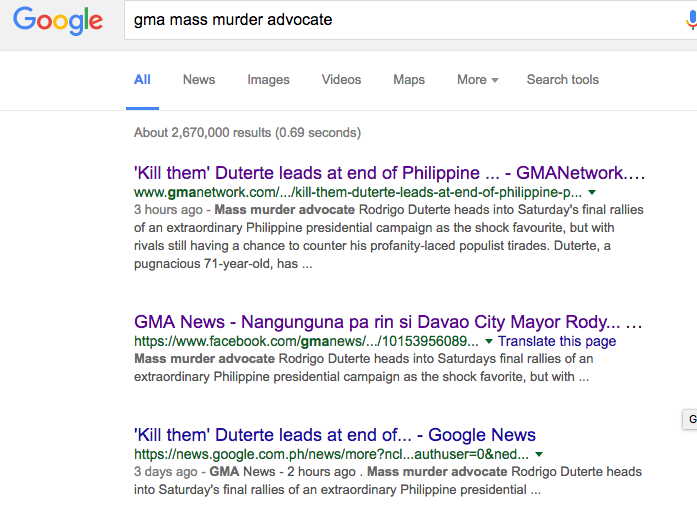The width and height of the screenshot is (697, 527).
Task: Open the GMANetwork 'Kill them' Duterte result
Action: point(389,173)
